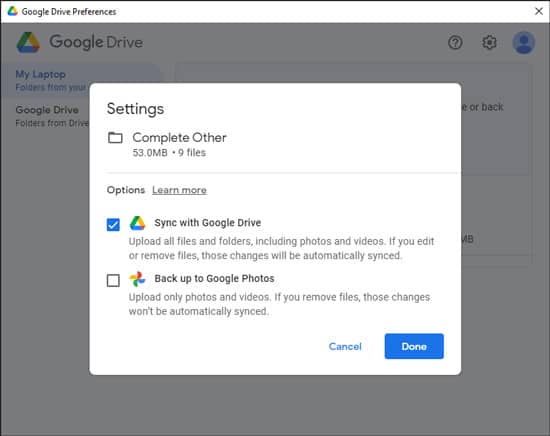
Task: Open the settings gear icon
Action: [489, 42]
